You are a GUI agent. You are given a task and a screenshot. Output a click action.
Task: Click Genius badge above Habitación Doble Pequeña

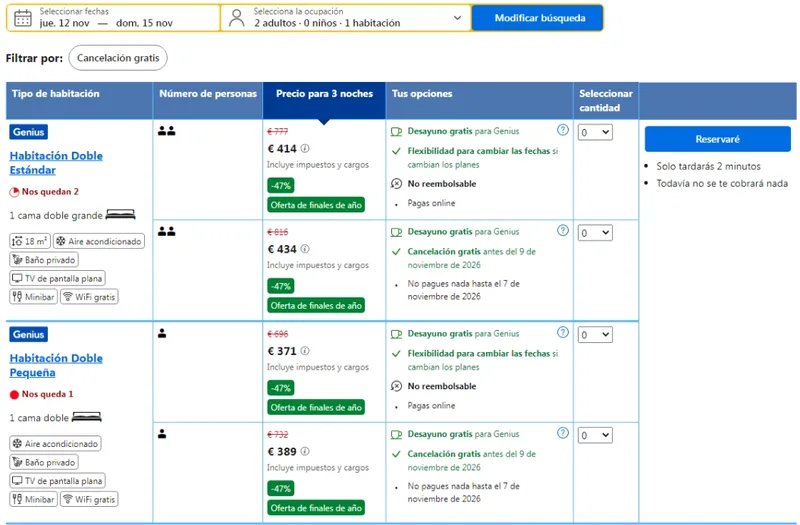[x=29, y=335]
